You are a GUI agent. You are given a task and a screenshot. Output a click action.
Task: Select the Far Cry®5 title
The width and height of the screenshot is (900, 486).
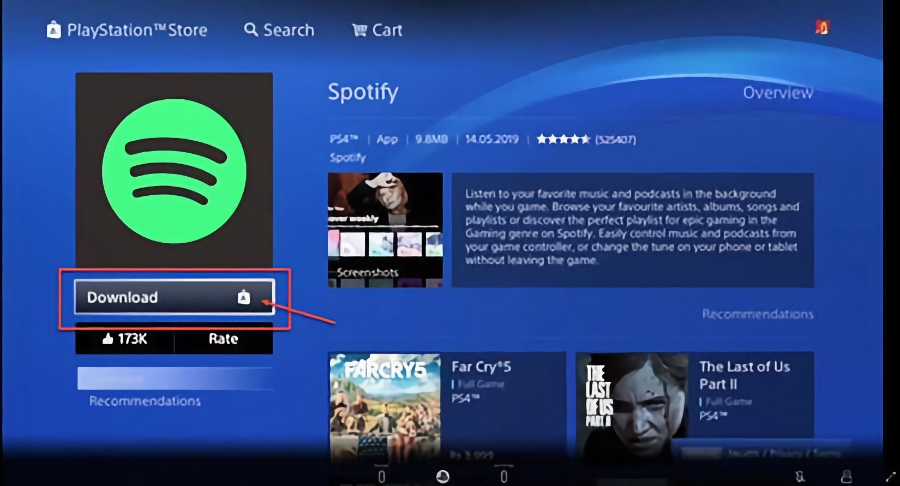(481, 367)
